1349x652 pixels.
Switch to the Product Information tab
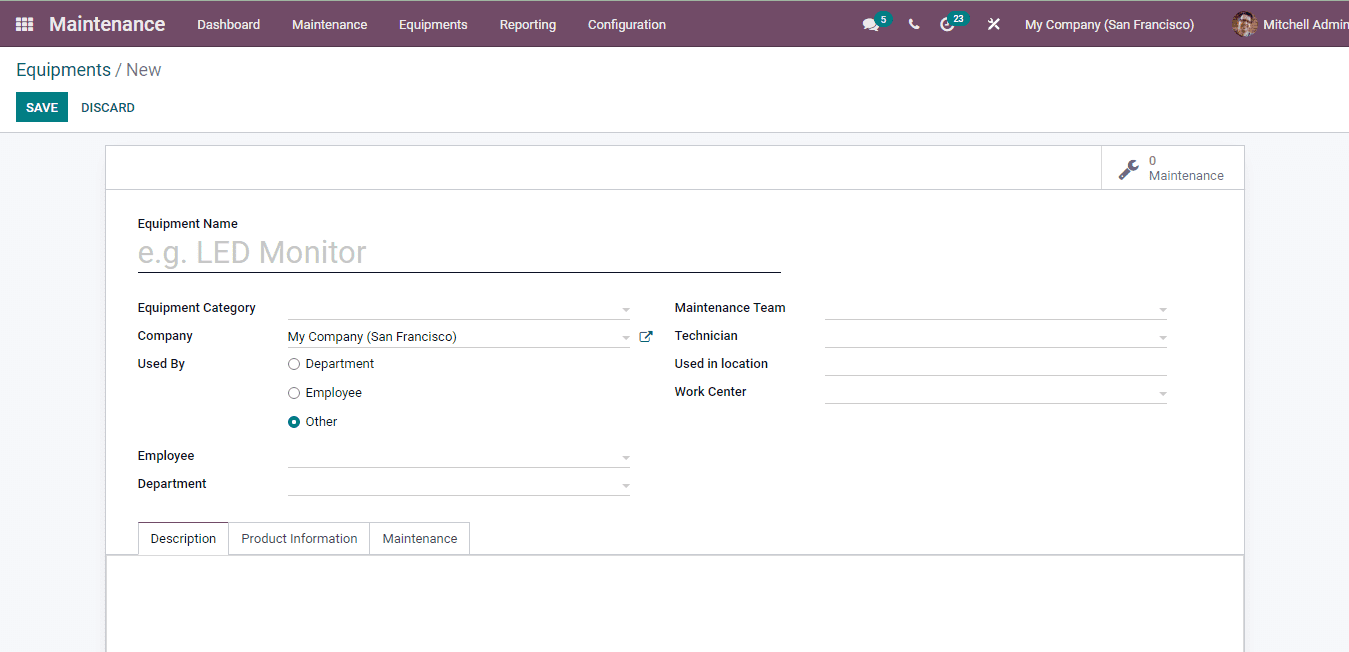click(298, 538)
